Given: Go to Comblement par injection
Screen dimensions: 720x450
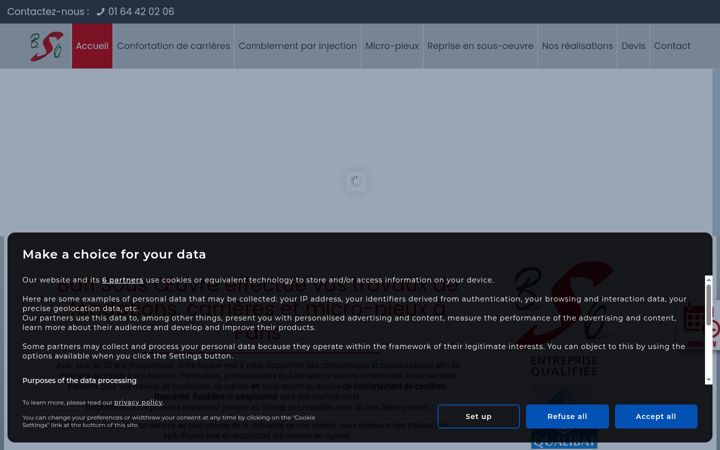Looking at the screenshot, I should pos(298,46).
